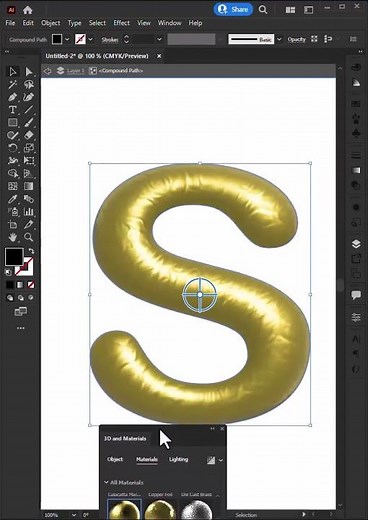Open Edit Toolbar three dots

click(x=21, y=328)
